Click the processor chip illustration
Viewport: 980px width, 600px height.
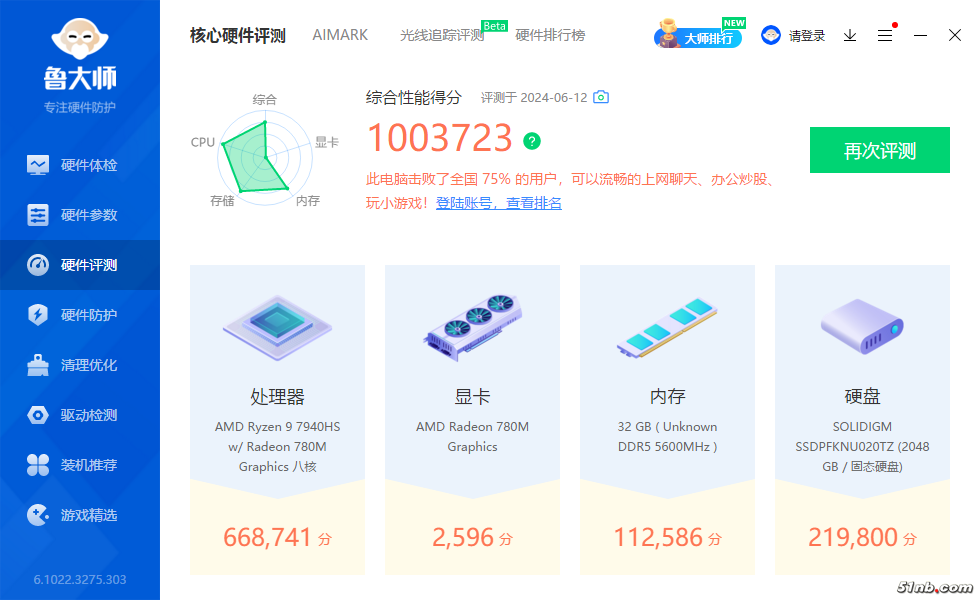tap(277, 326)
